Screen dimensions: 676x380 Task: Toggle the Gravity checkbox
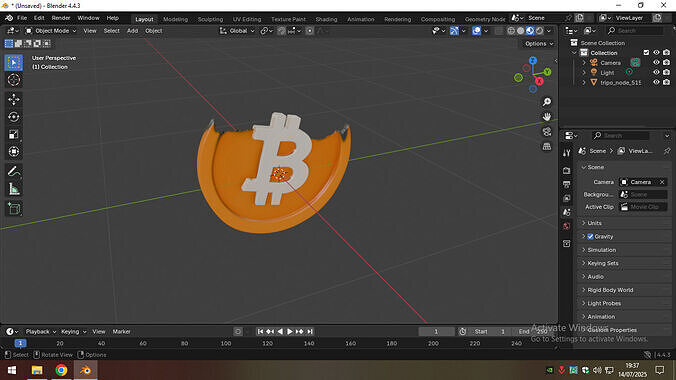(x=590, y=236)
